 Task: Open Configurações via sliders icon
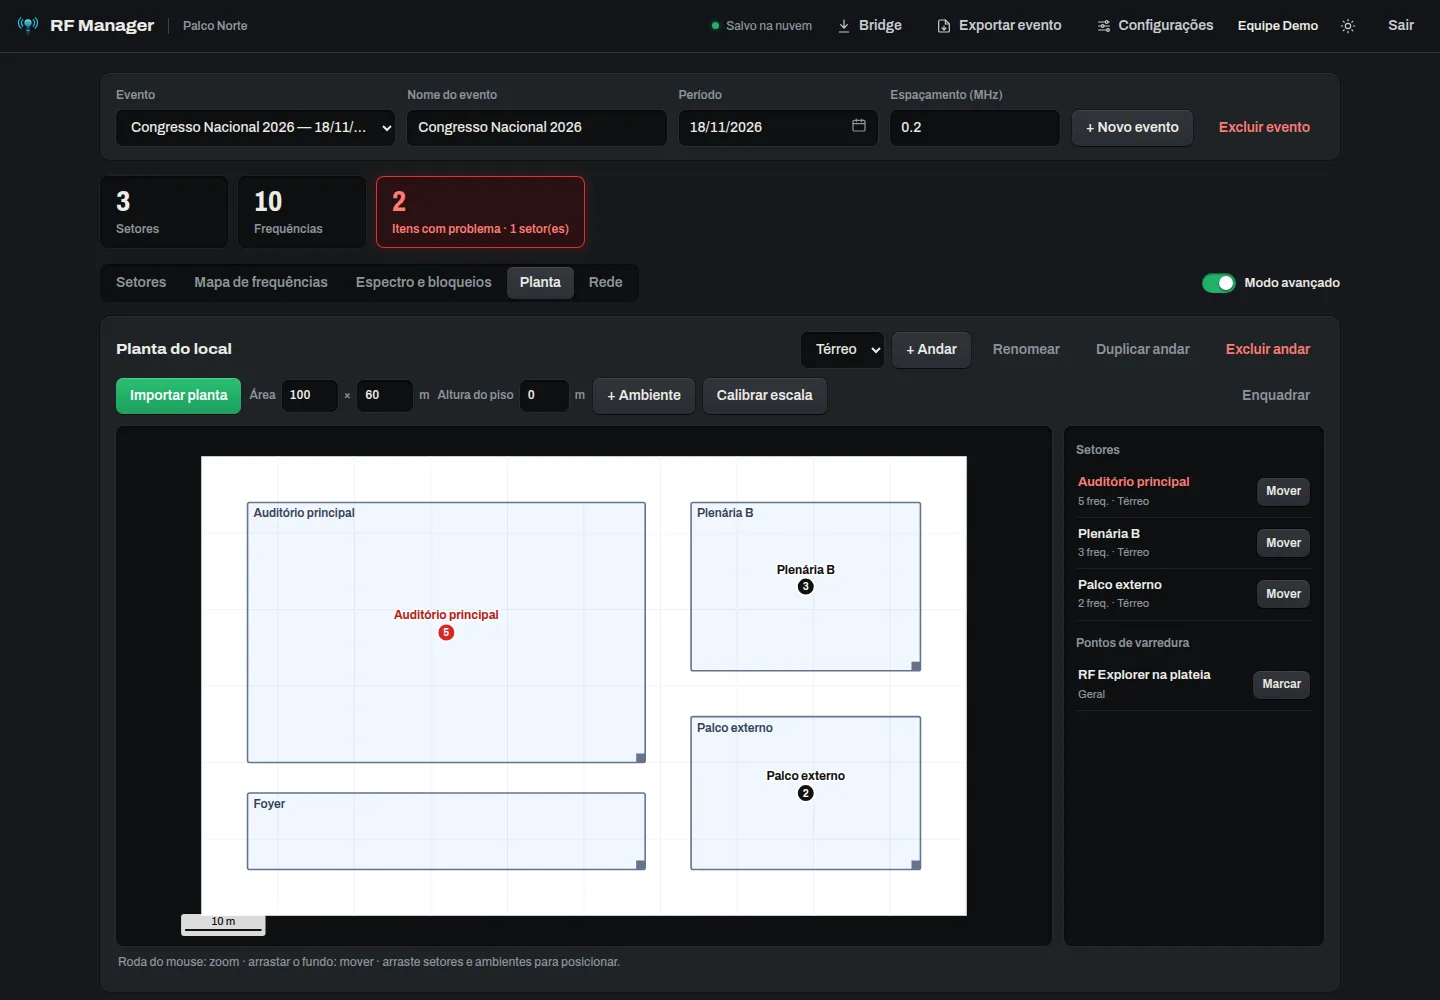(1104, 26)
